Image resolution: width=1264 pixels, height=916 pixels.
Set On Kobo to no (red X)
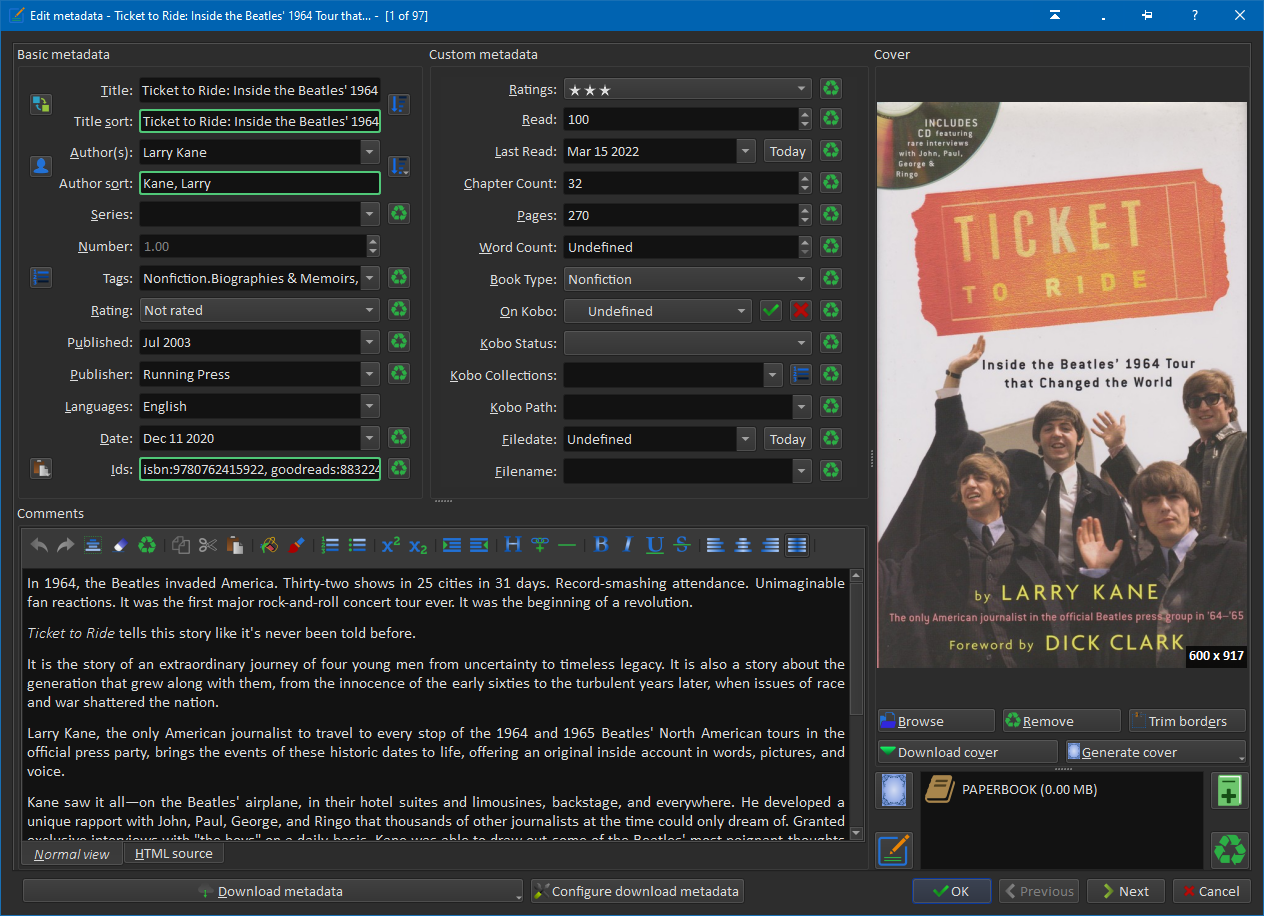click(x=800, y=311)
